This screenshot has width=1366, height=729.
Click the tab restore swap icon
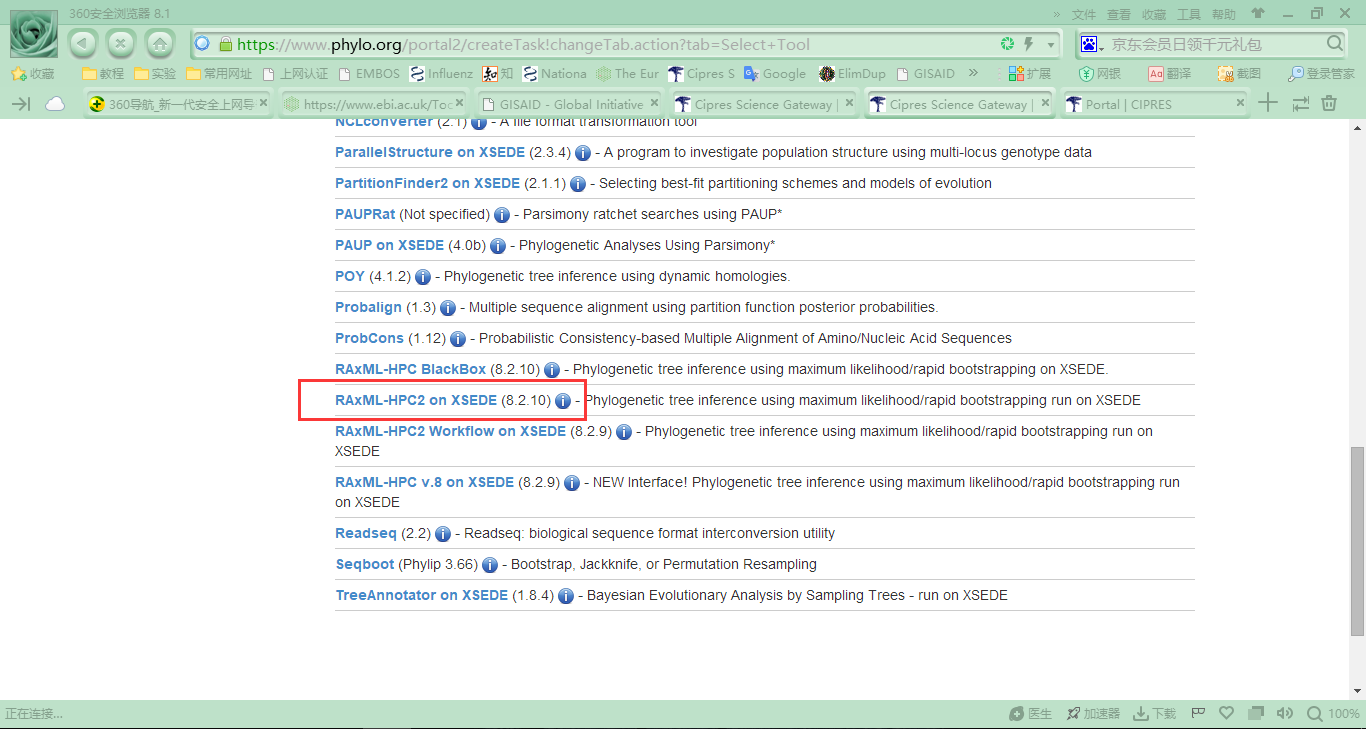pos(1300,103)
